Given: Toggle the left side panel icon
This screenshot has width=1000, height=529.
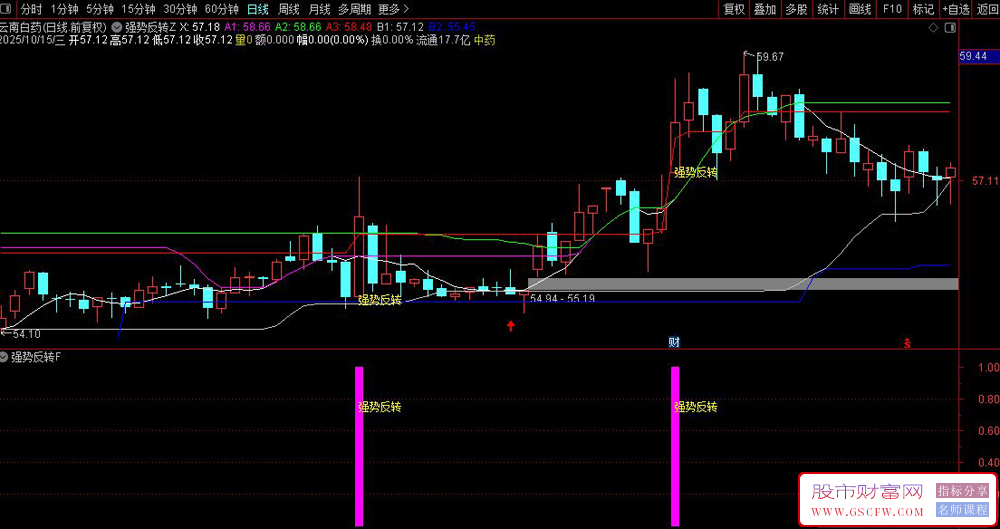Looking at the screenshot, I should tap(8, 9).
